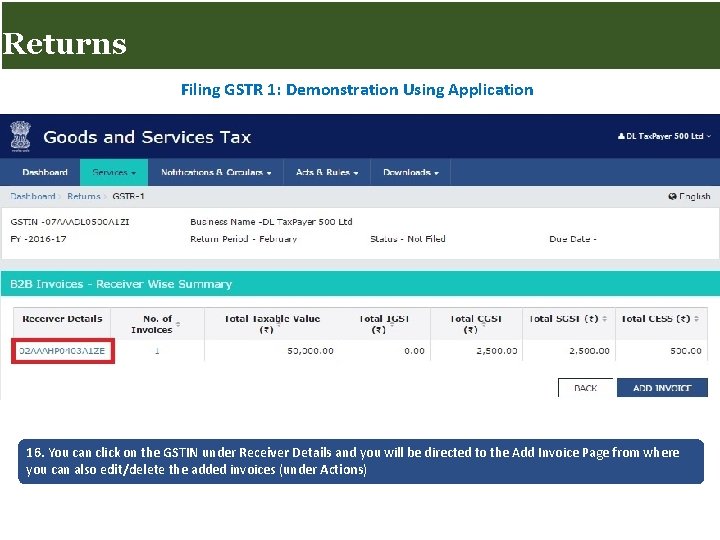Click the Receiver Details column header
The image size is (720, 540).
click(x=62, y=319)
